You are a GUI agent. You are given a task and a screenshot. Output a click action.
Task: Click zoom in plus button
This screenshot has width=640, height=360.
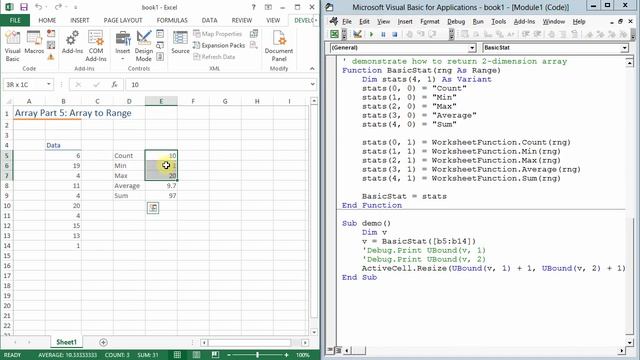pyautogui.click(x=287, y=355)
